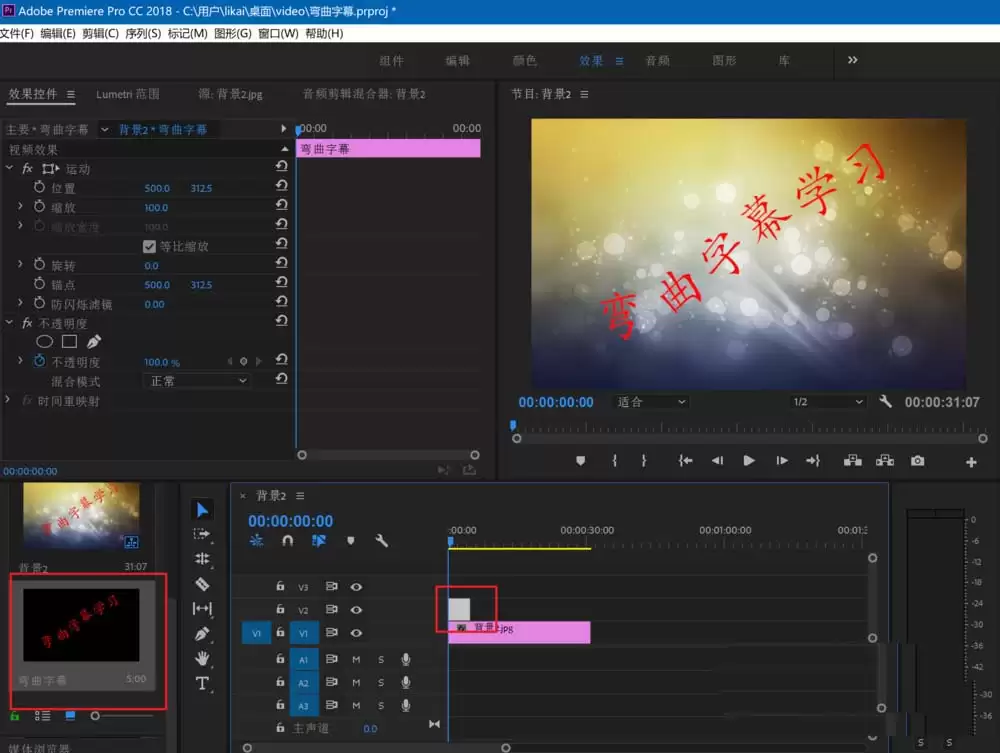Reset the Position parameter value
The image size is (1000, 753).
pos(281,188)
